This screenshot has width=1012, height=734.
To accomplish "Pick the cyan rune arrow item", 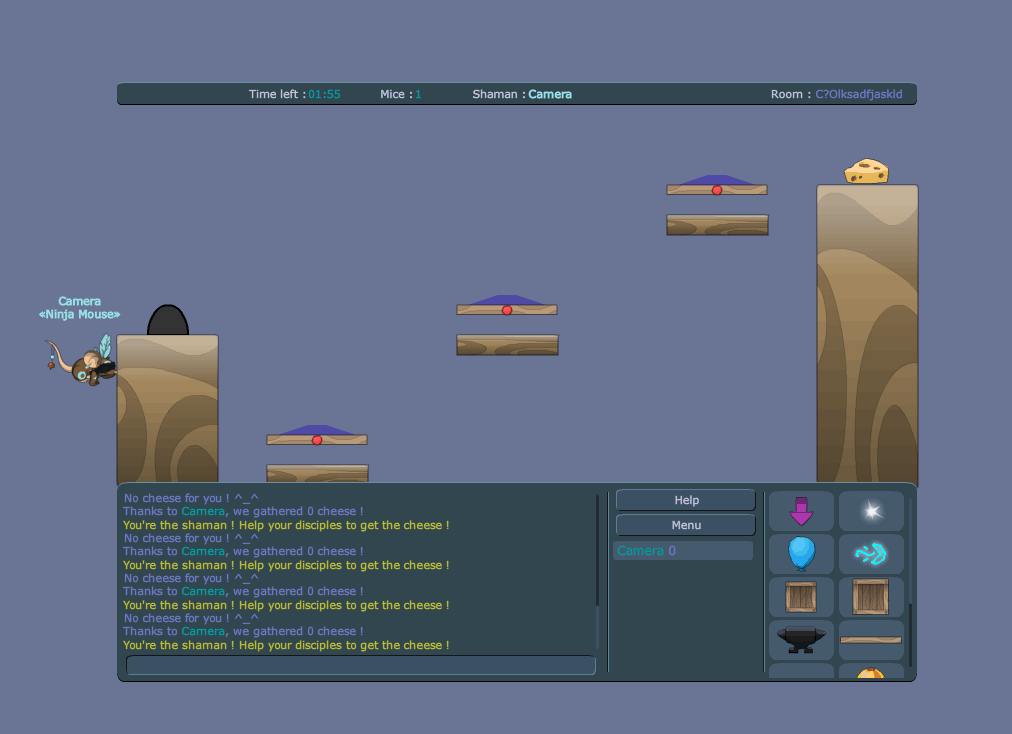I will [x=871, y=554].
